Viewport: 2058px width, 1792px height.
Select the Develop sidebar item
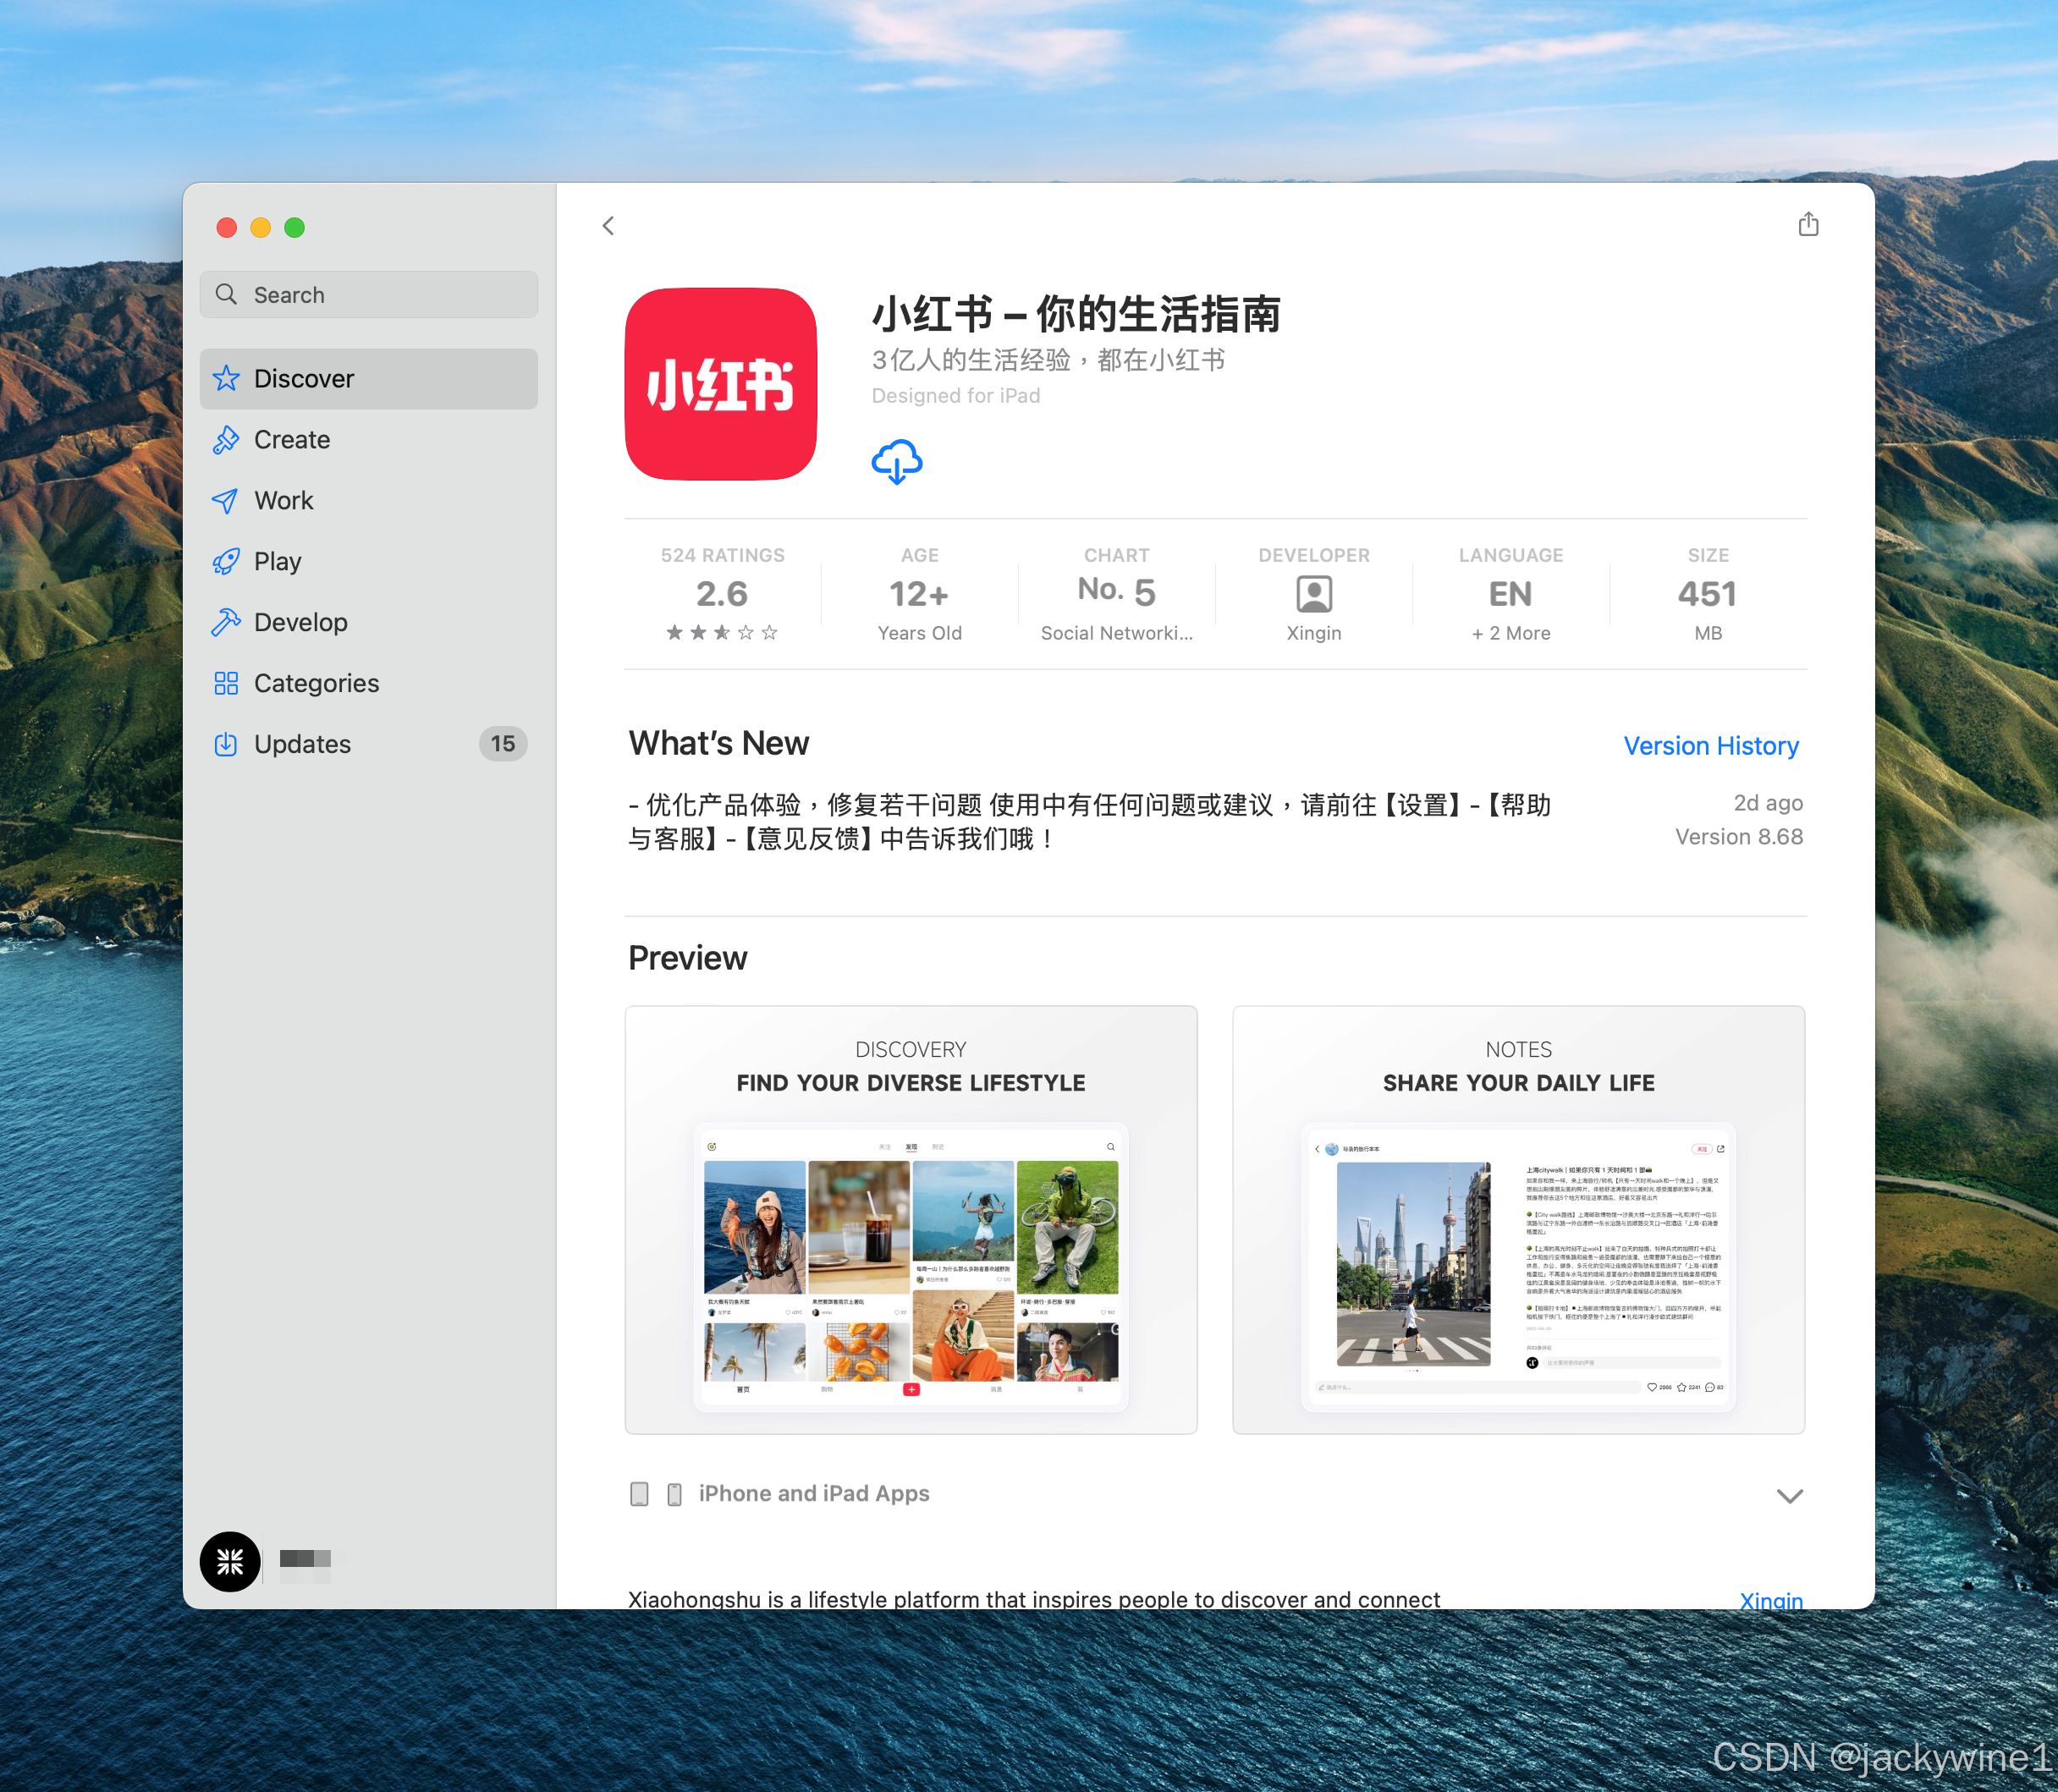point(301,623)
